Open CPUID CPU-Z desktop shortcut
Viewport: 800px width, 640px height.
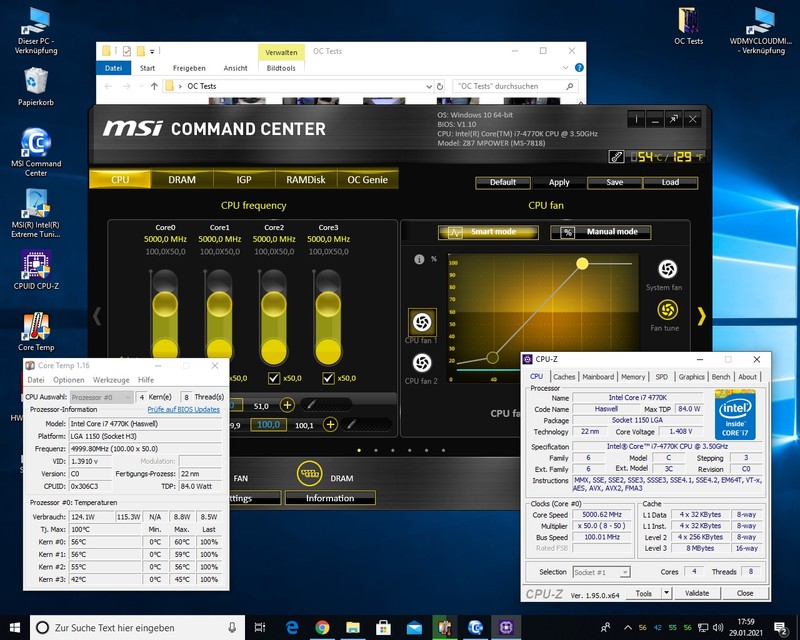click(x=36, y=270)
